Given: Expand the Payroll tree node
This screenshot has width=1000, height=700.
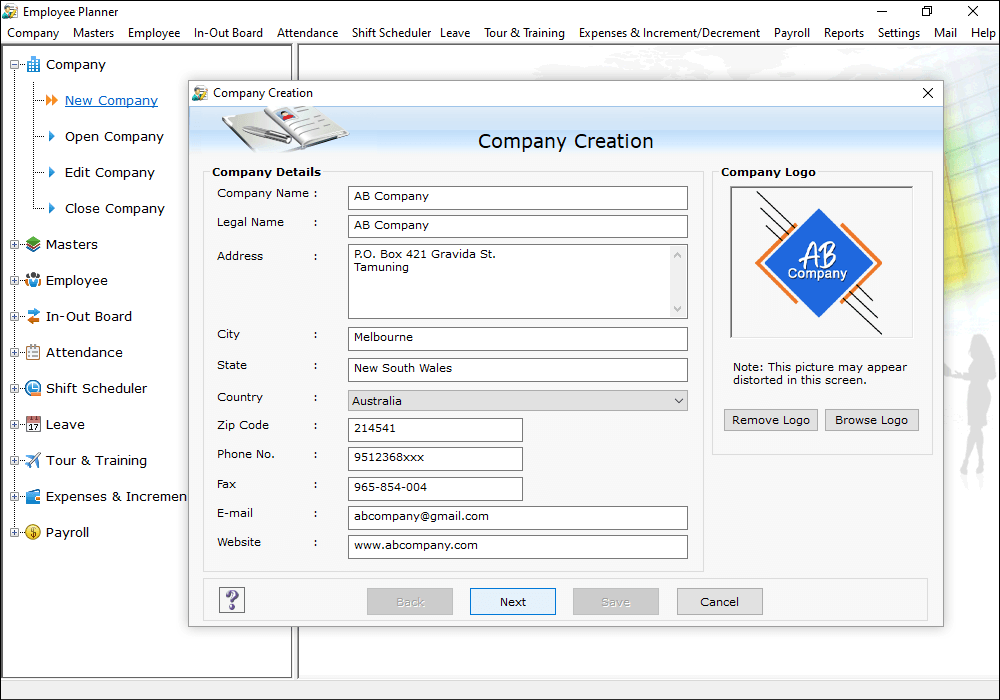Looking at the screenshot, I should [14, 532].
